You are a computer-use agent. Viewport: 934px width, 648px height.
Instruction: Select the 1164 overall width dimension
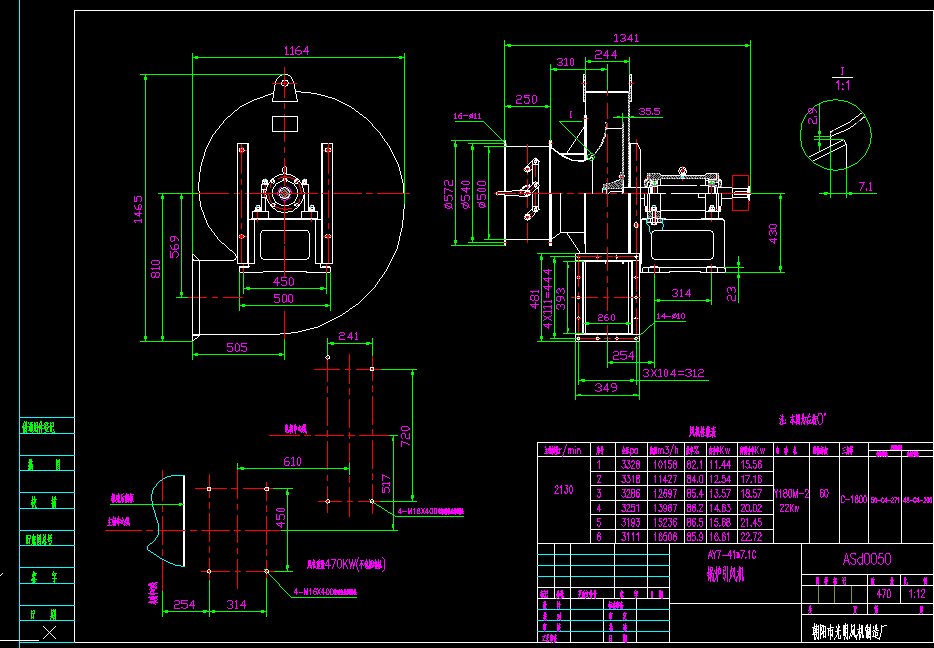297,51
